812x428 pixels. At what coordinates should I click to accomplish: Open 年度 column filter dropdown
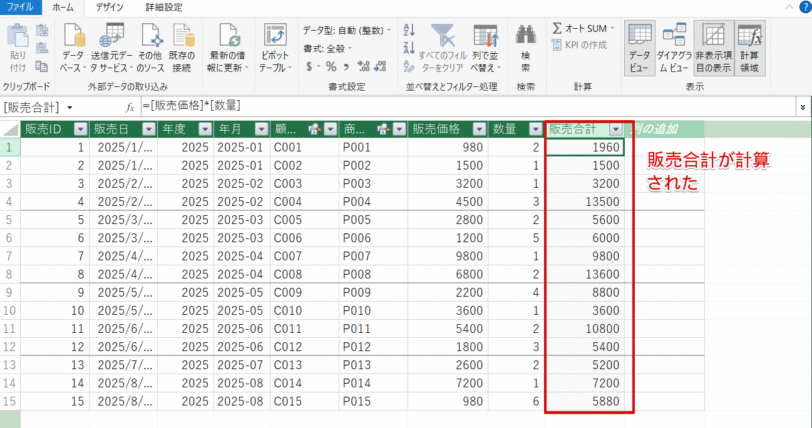point(205,129)
